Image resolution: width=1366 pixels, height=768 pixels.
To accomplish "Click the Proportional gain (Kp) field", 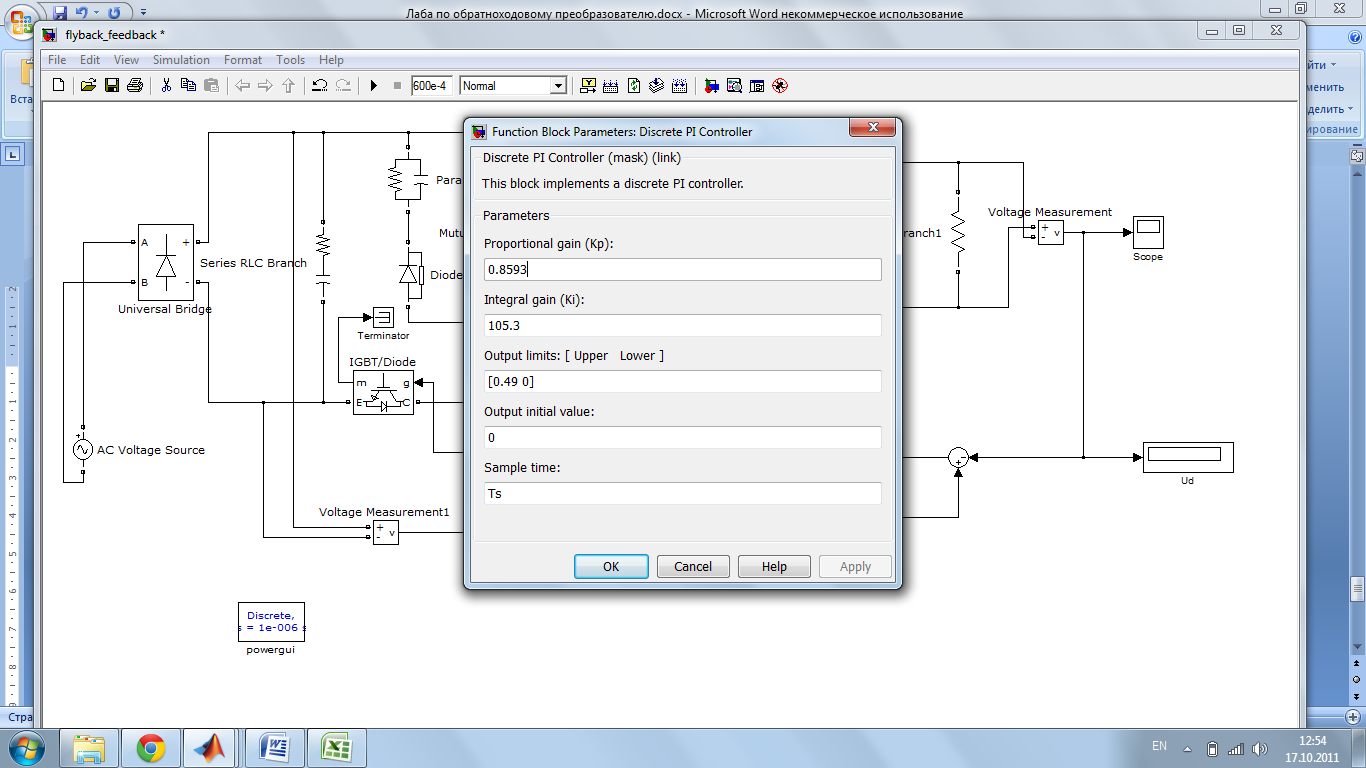I will pyautogui.click(x=682, y=269).
